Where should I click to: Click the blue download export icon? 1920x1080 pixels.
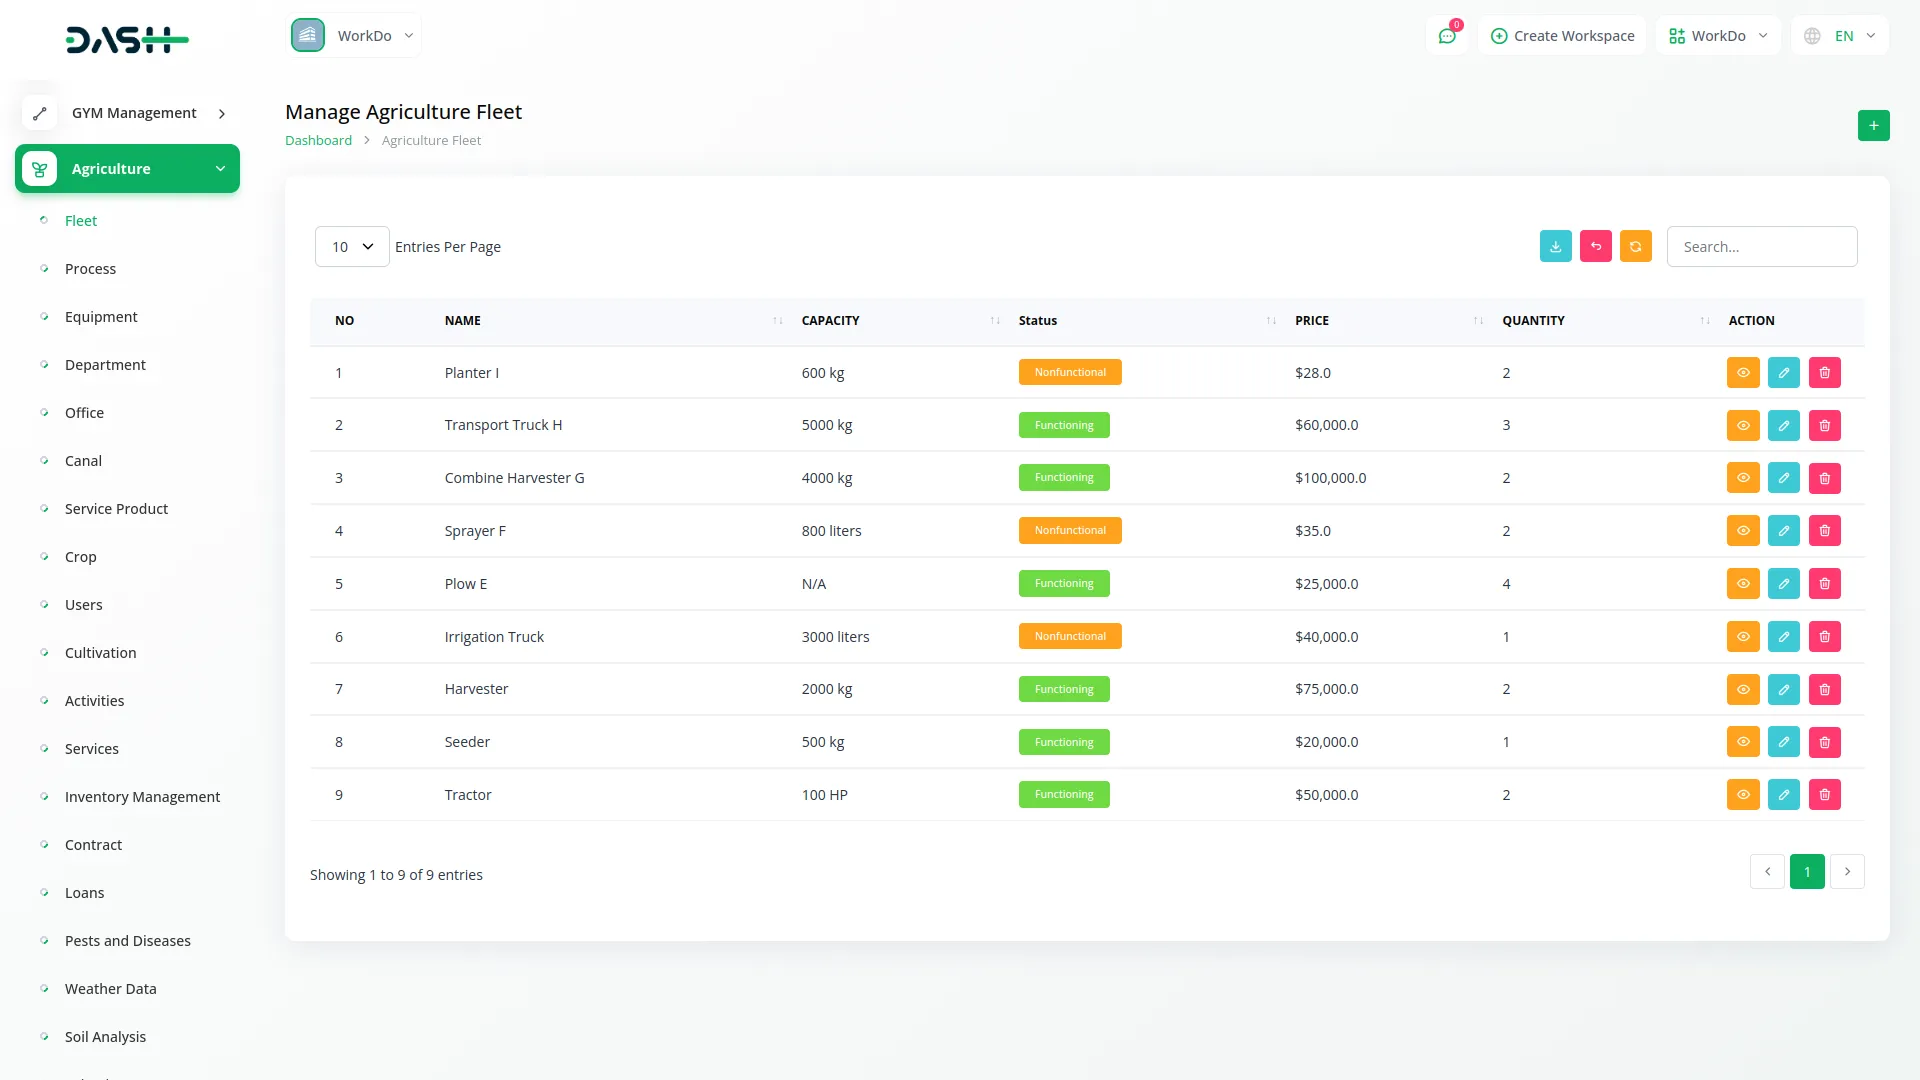click(x=1555, y=247)
